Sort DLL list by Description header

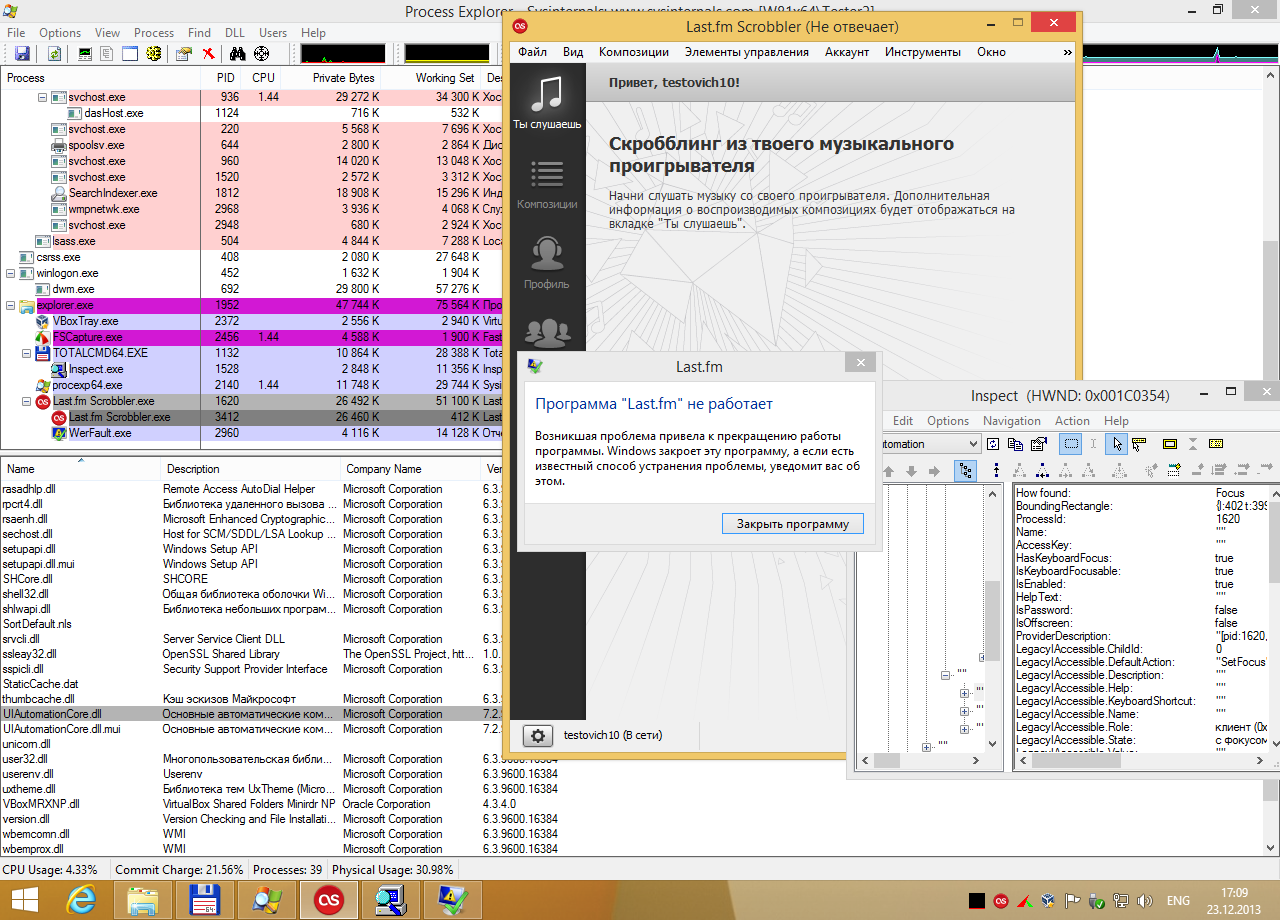250,469
